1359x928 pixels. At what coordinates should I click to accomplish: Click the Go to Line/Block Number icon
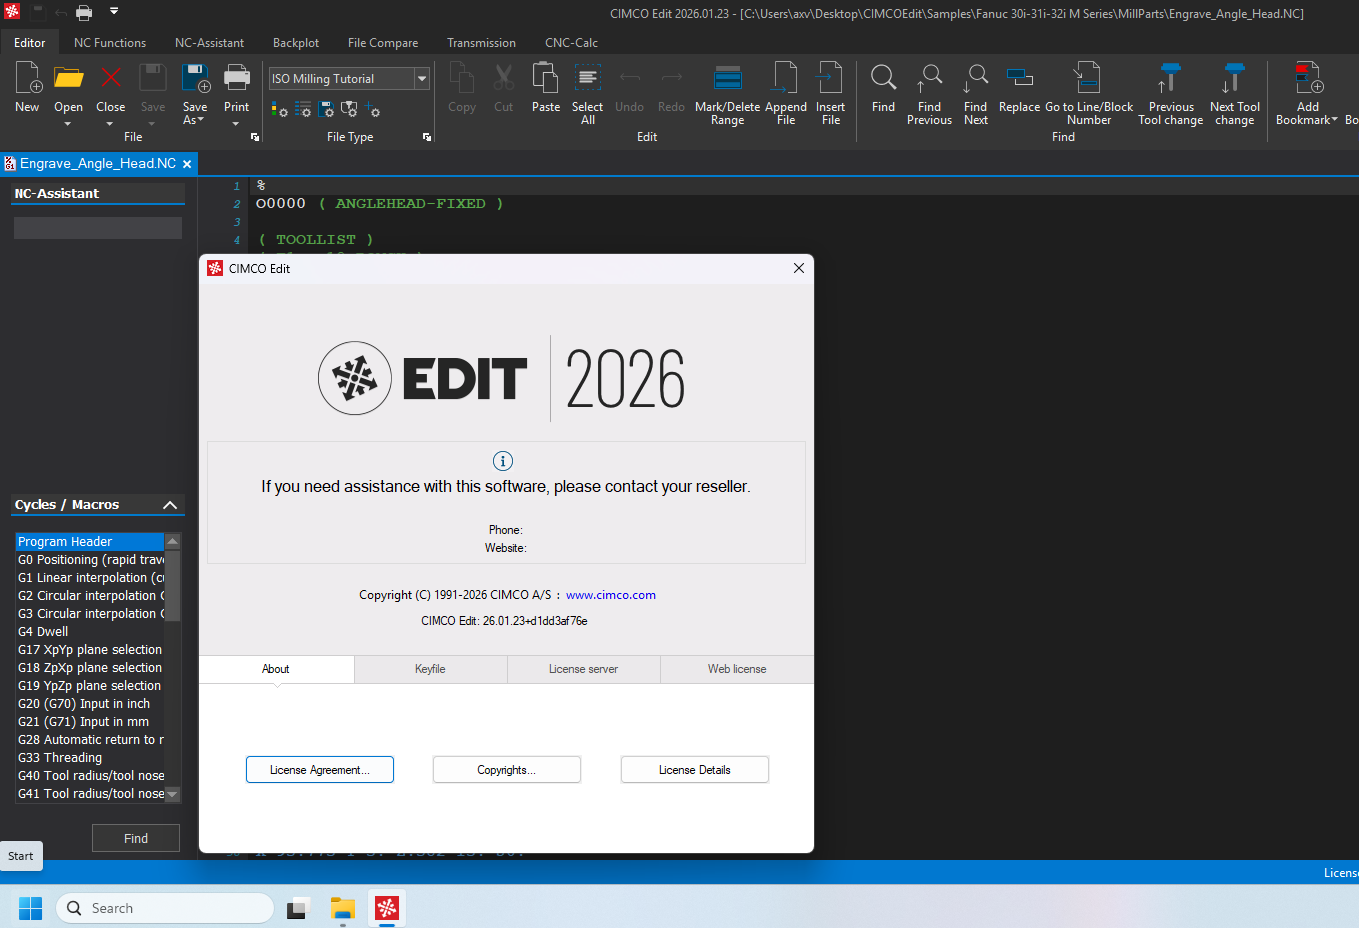1088,79
